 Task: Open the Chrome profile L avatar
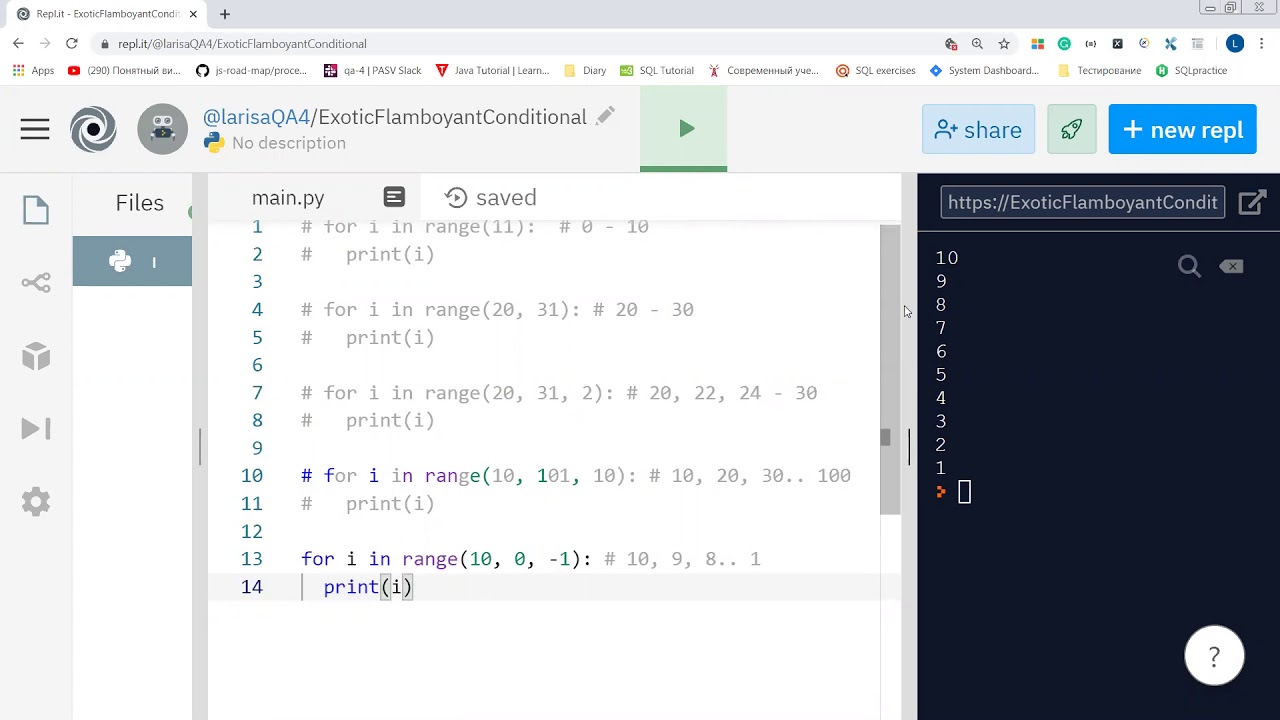click(1235, 44)
